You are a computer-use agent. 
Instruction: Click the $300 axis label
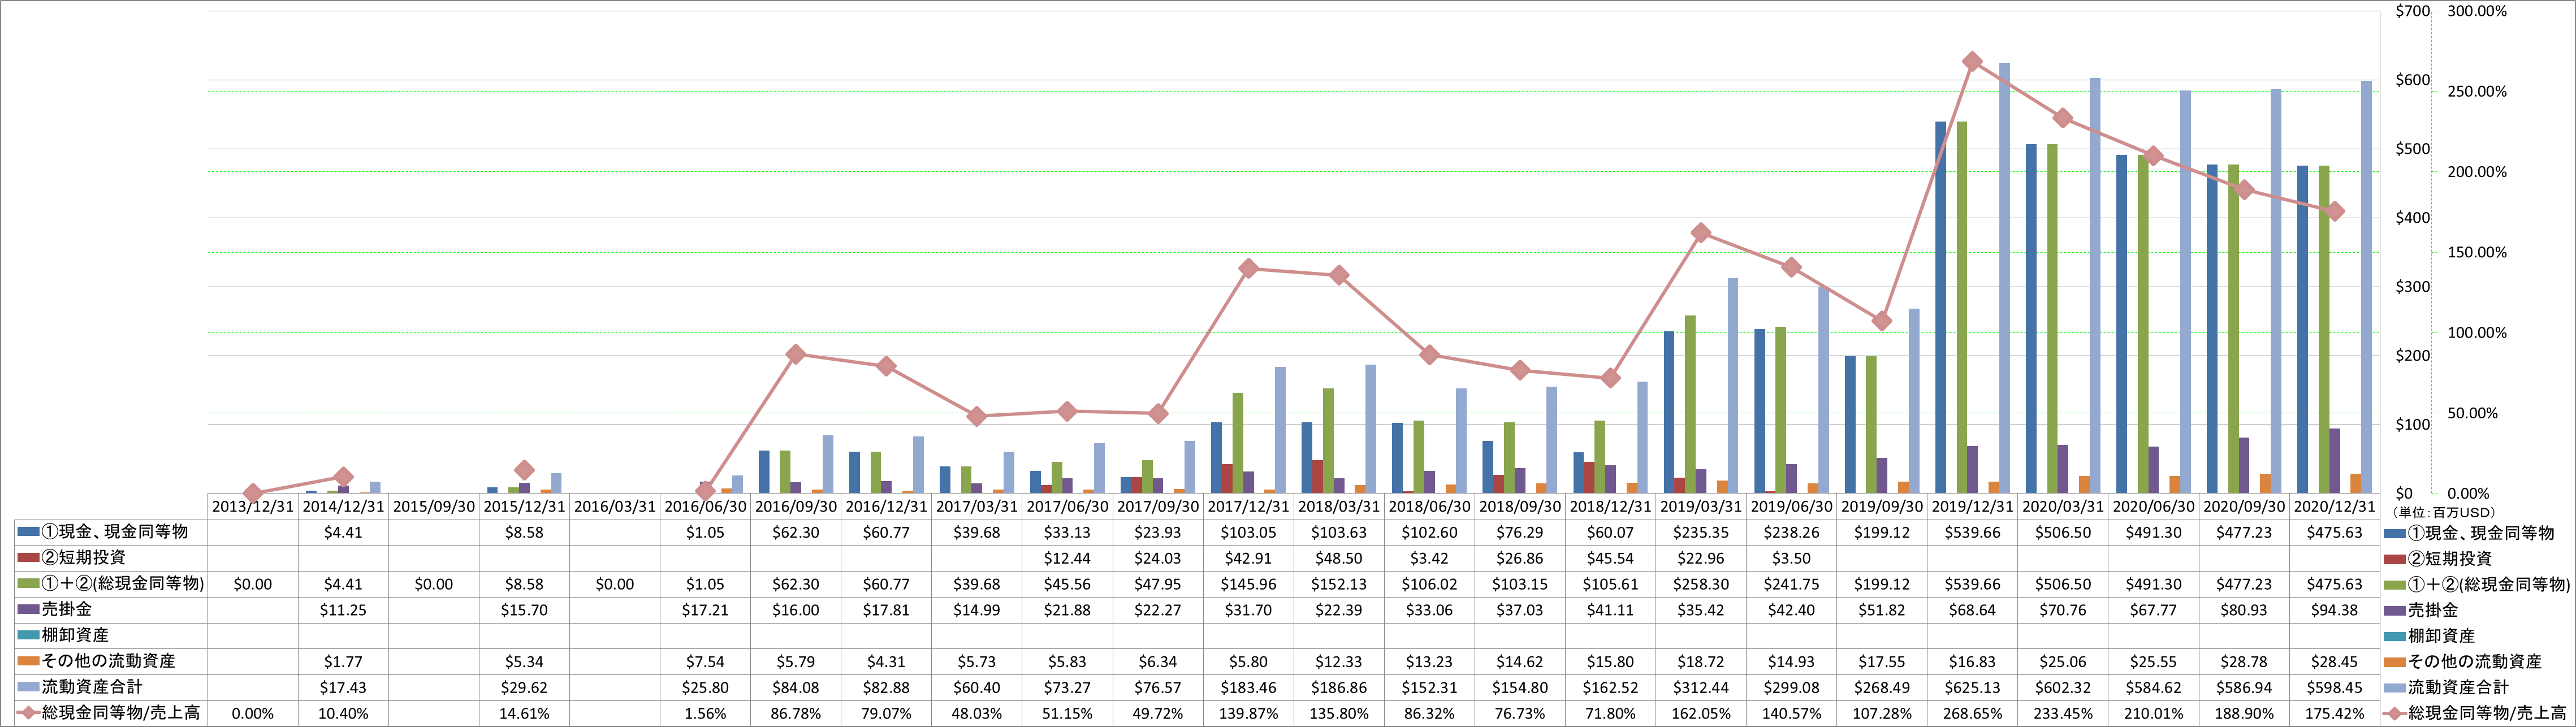coord(2413,287)
